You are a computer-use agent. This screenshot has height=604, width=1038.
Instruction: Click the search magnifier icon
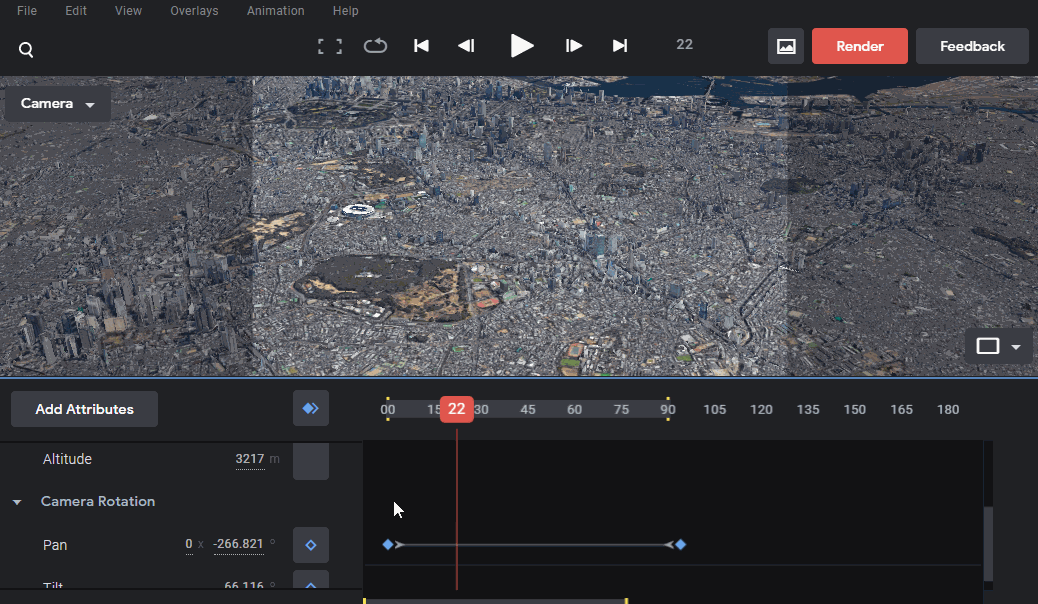pos(26,50)
